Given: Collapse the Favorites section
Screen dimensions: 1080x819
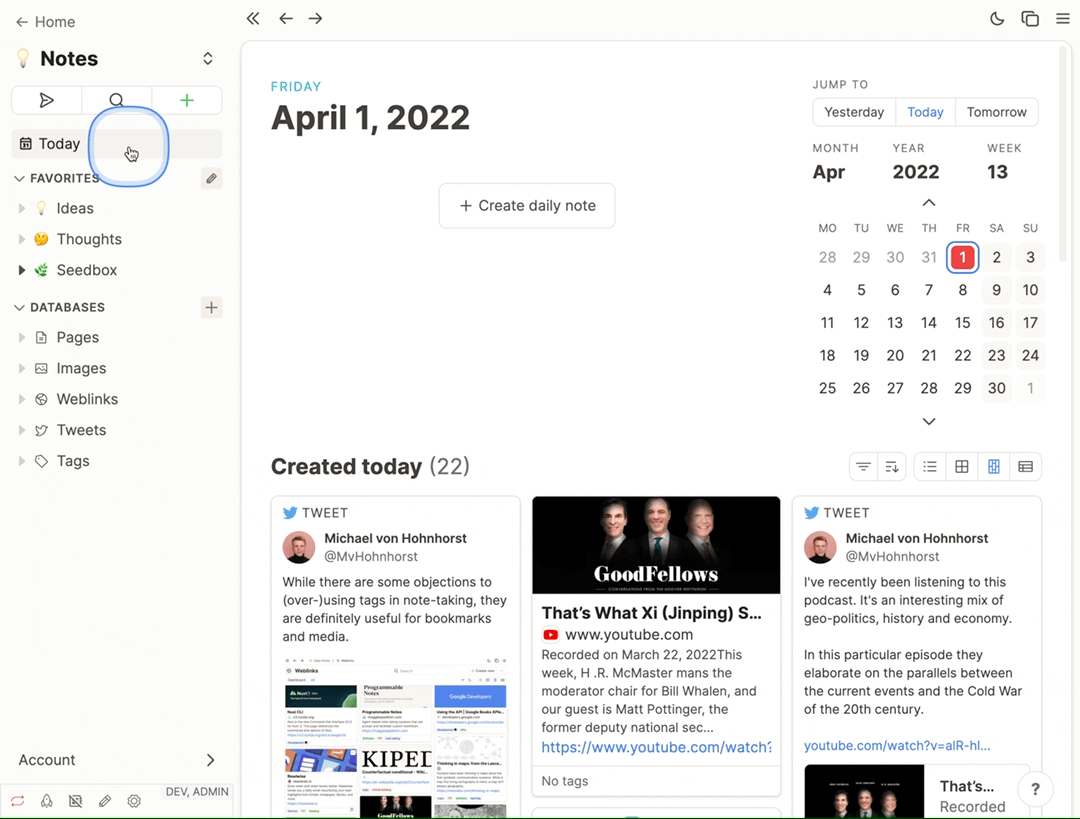Looking at the screenshot, I should click(x=19, y=178).
